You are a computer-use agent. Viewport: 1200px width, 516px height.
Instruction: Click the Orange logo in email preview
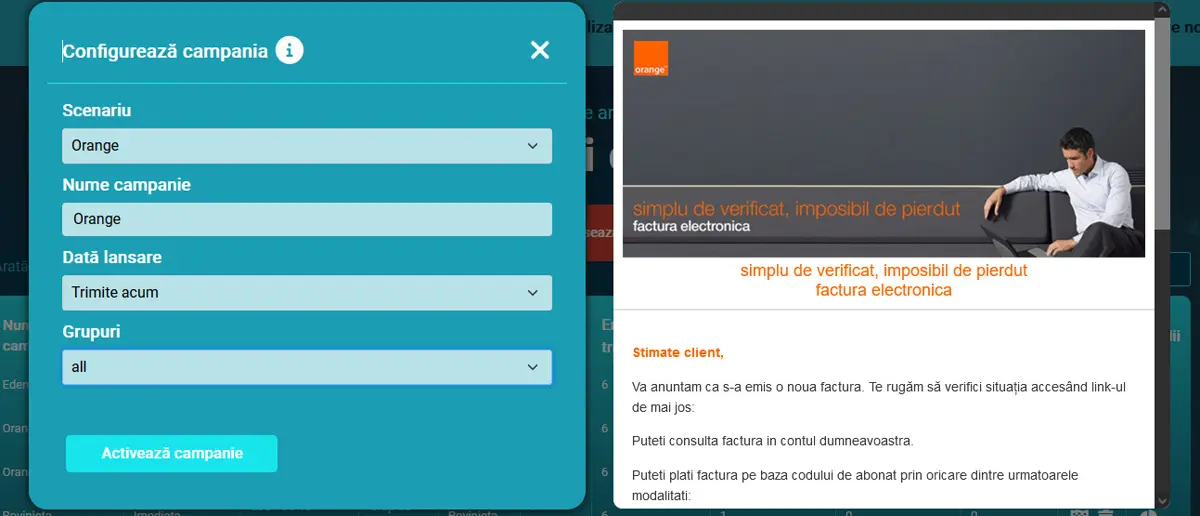(650, 58)
